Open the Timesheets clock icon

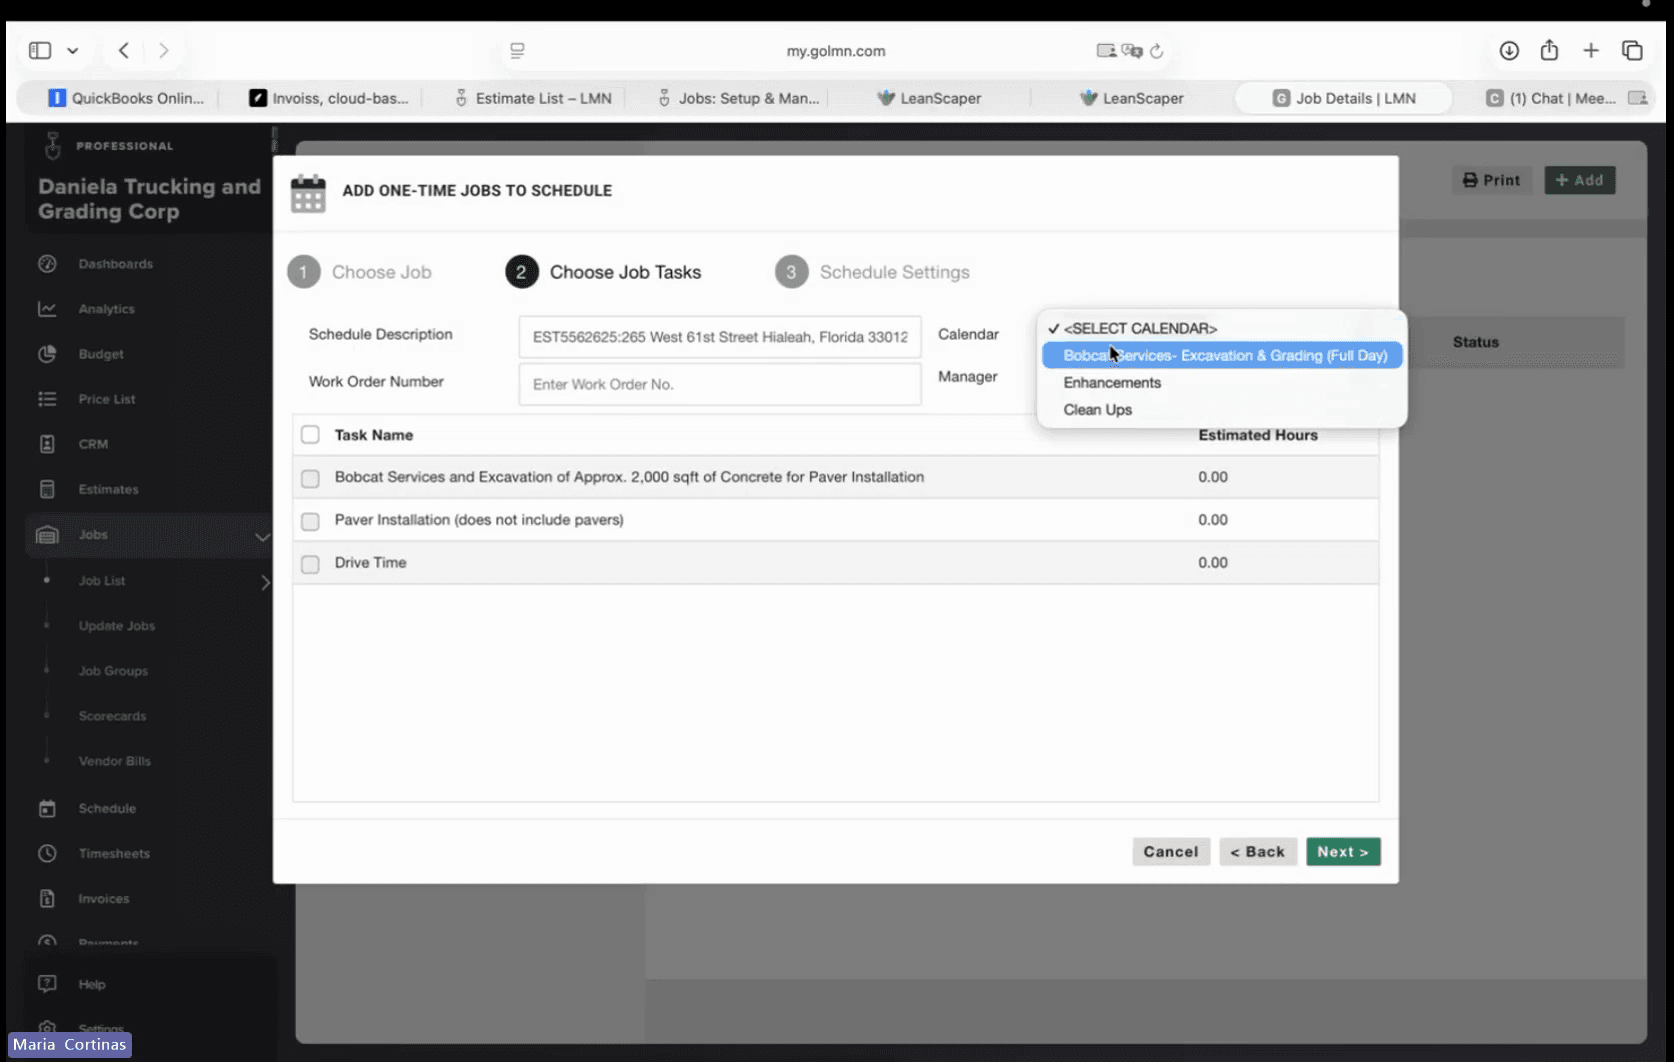point(47,853)
